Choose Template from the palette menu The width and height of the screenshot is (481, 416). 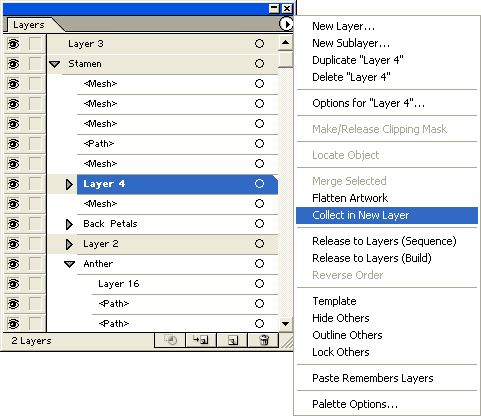pos(334,301)
